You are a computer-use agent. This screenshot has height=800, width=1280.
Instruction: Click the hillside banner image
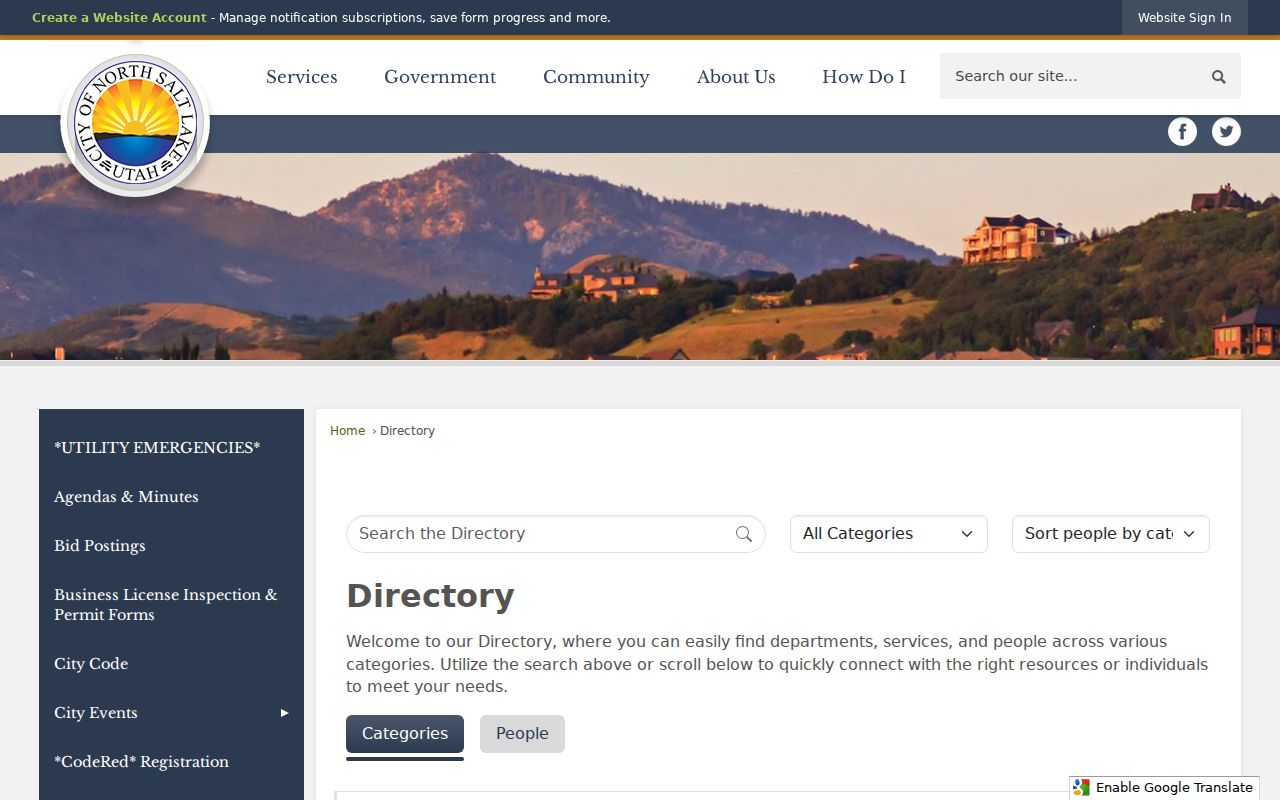pyautogui.click(x=640, y=257)
